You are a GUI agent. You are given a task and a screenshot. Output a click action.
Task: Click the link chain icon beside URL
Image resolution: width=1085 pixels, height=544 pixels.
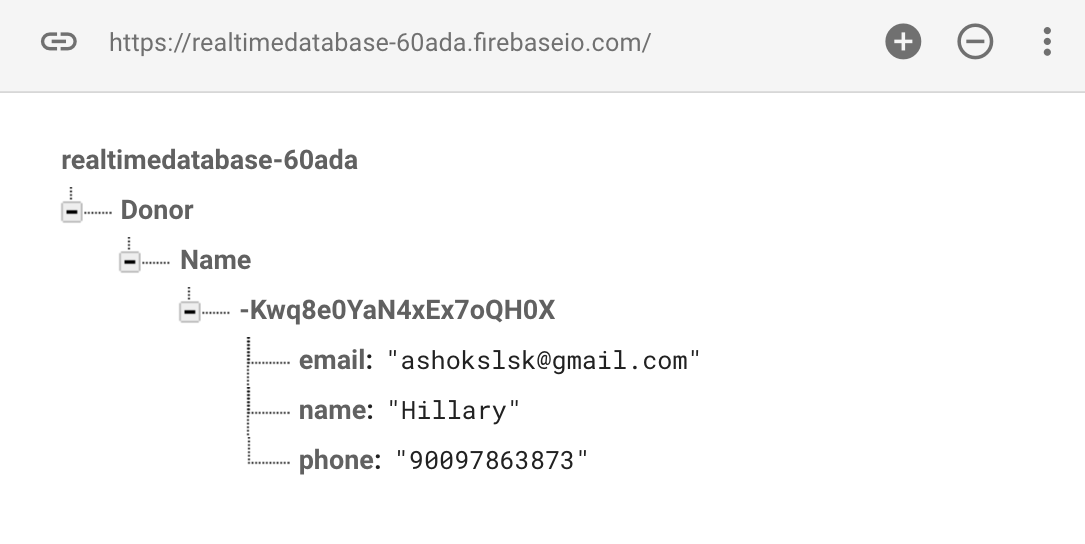pos(59,42)
